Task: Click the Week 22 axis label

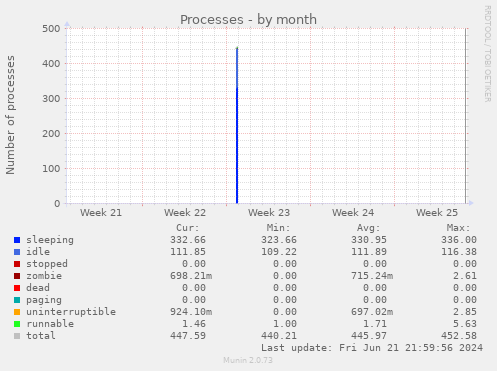Action: click(185, 213)
